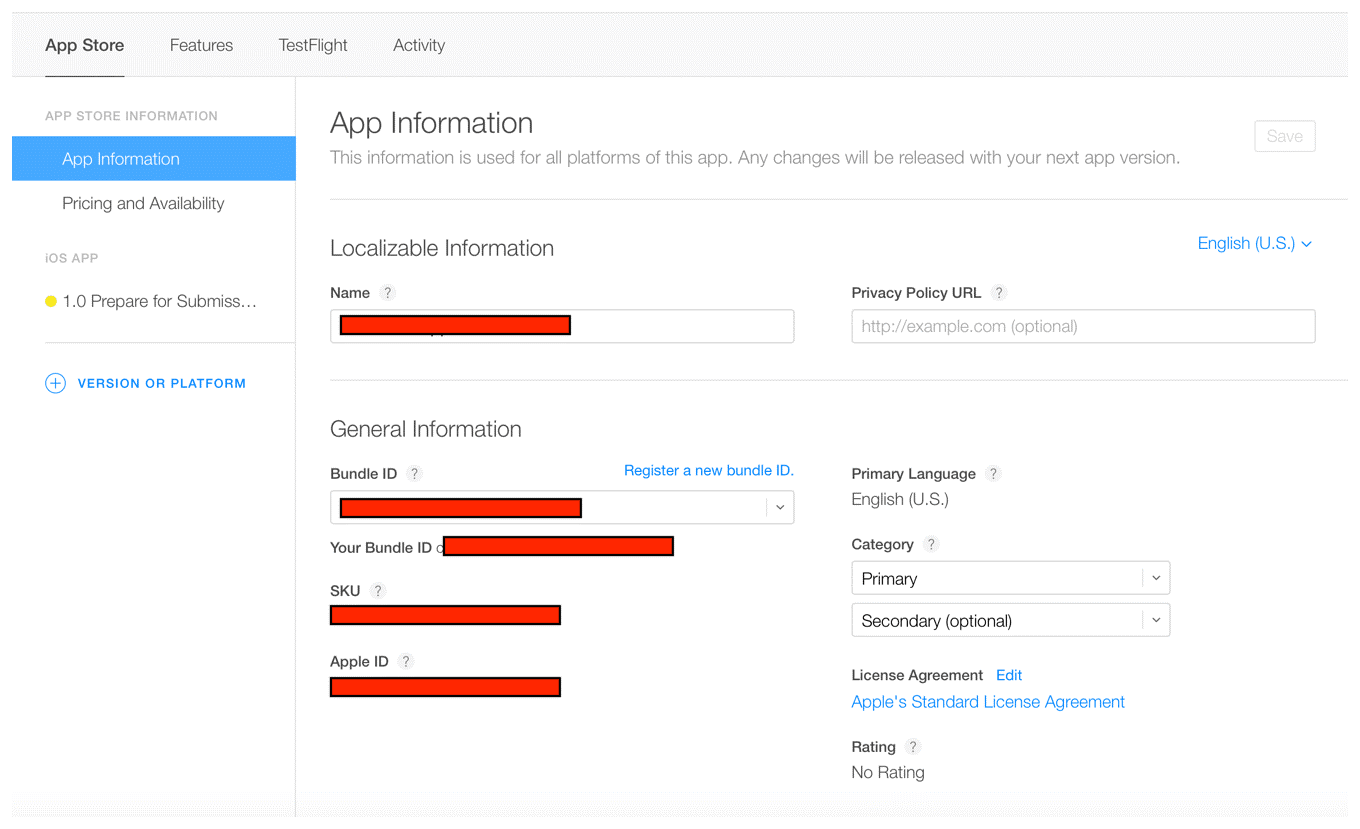Click the SKU question mark icon
Screen dimensions: 1360x829
pos(379,590)
